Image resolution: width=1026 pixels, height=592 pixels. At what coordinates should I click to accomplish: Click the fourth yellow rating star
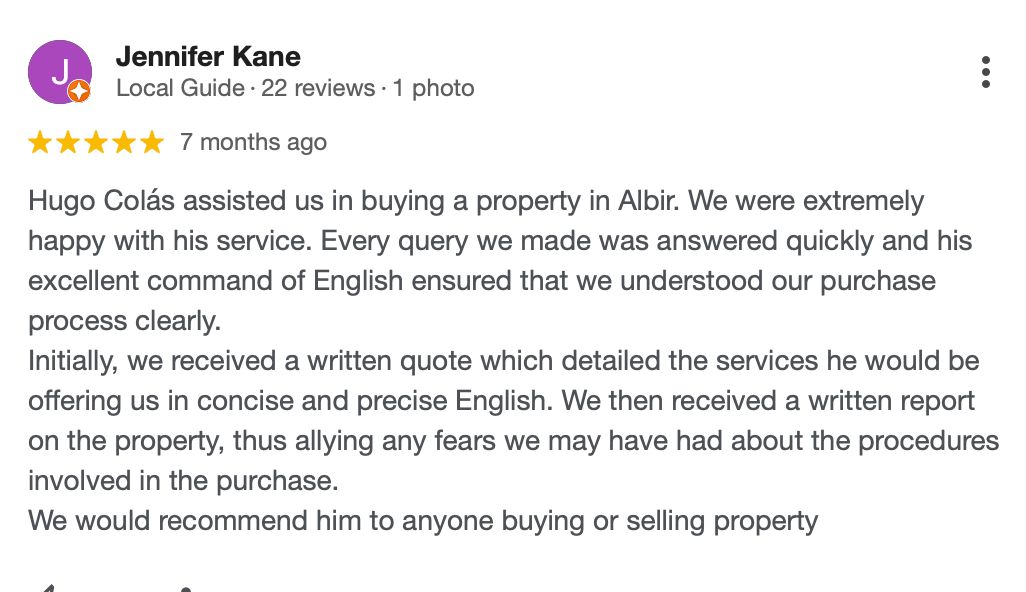tap(124, 142)
